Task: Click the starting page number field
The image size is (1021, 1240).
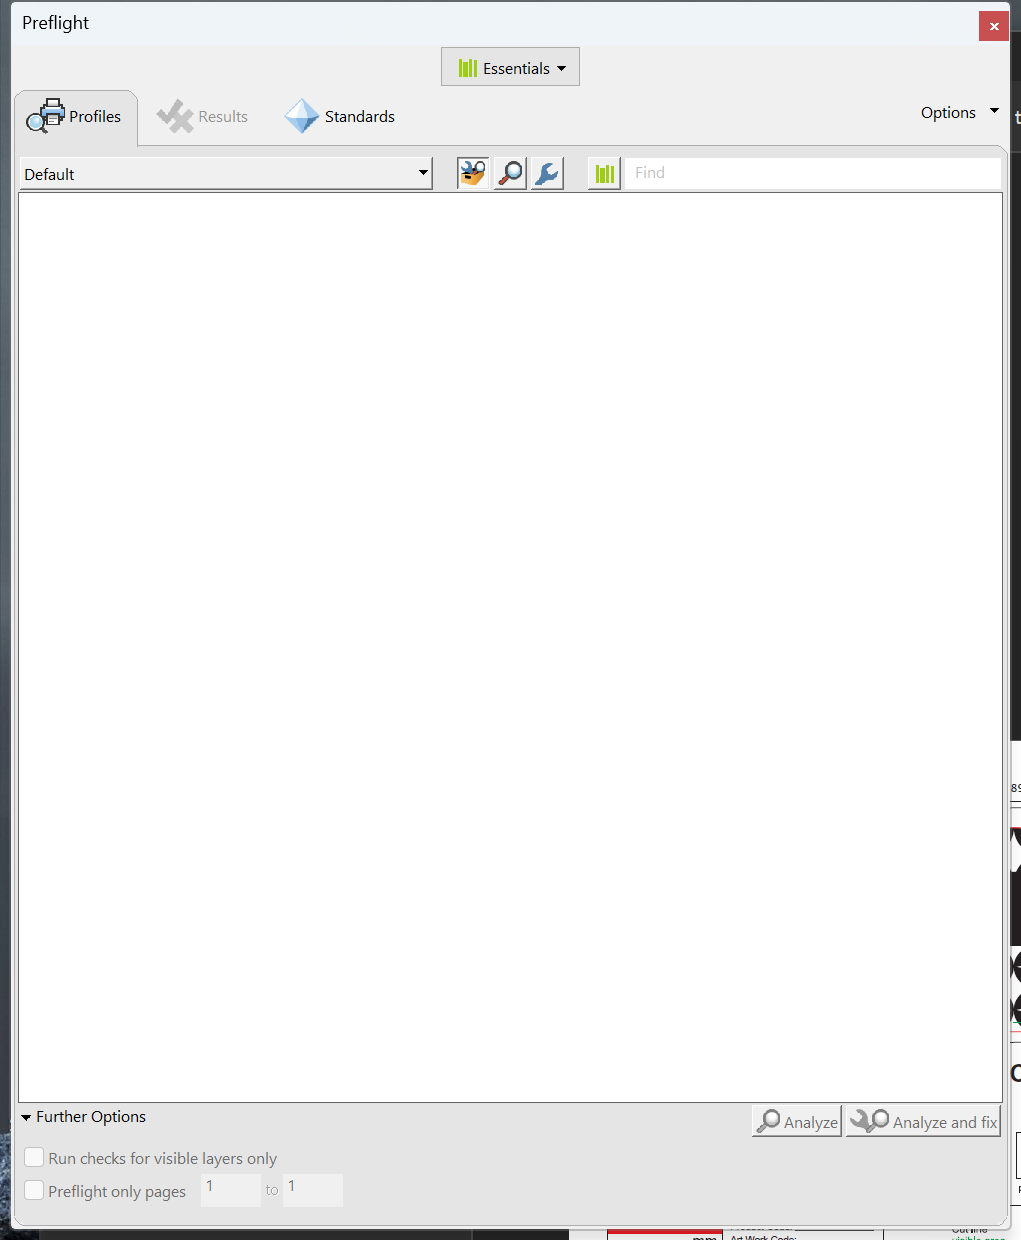Action: [230, 1190]
